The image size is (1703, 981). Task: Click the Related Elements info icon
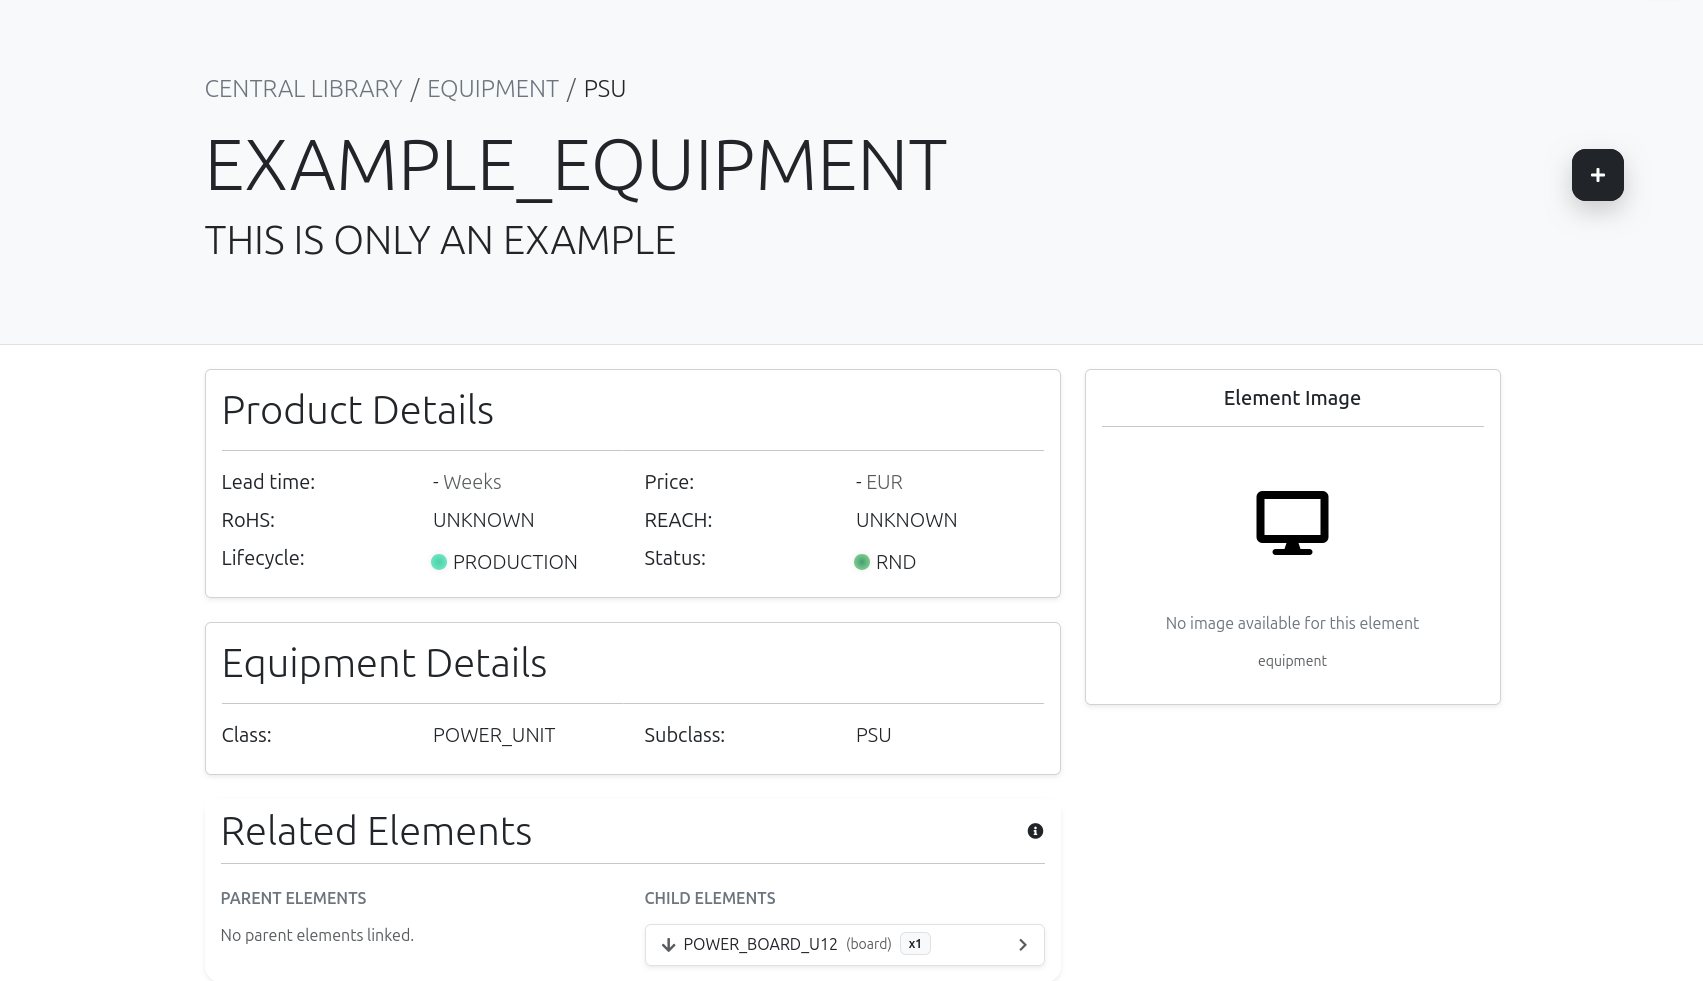(1035, 831)
